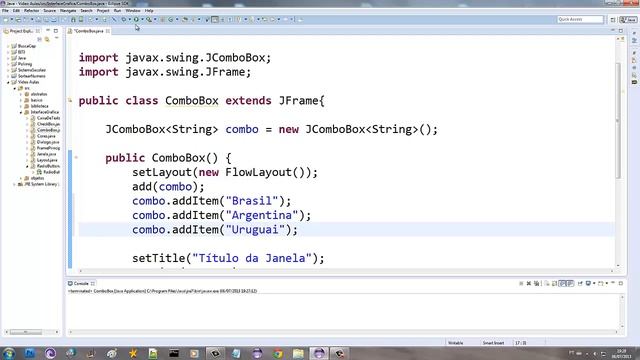Click the volume icon in system tray
The width and height of the screenshot is (640, 360).
(595, 353)
